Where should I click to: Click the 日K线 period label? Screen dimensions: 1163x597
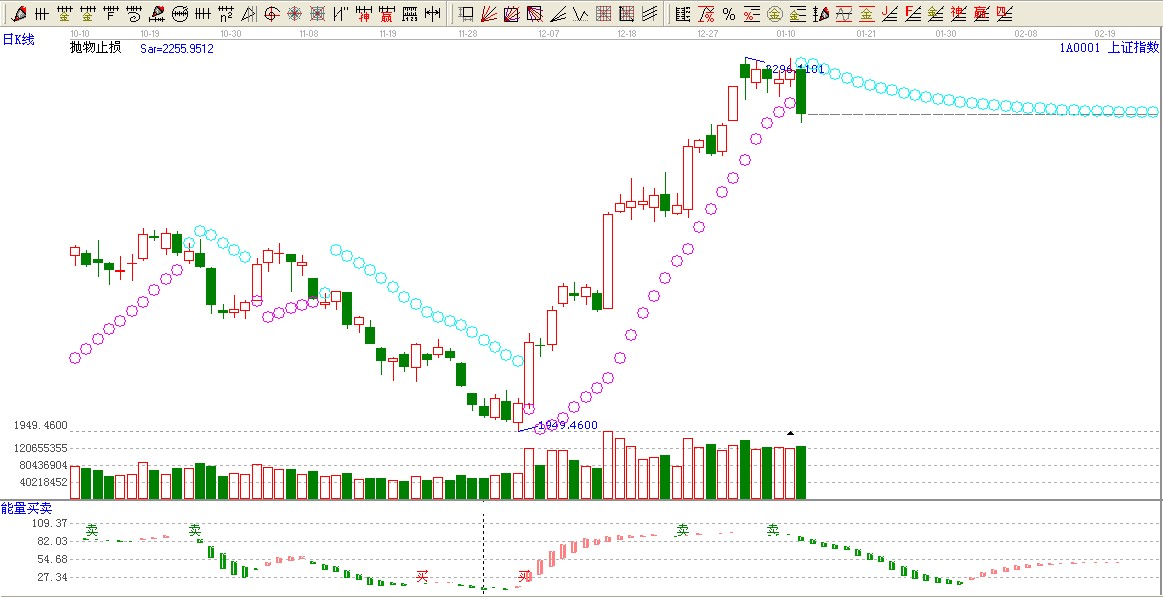19,39
